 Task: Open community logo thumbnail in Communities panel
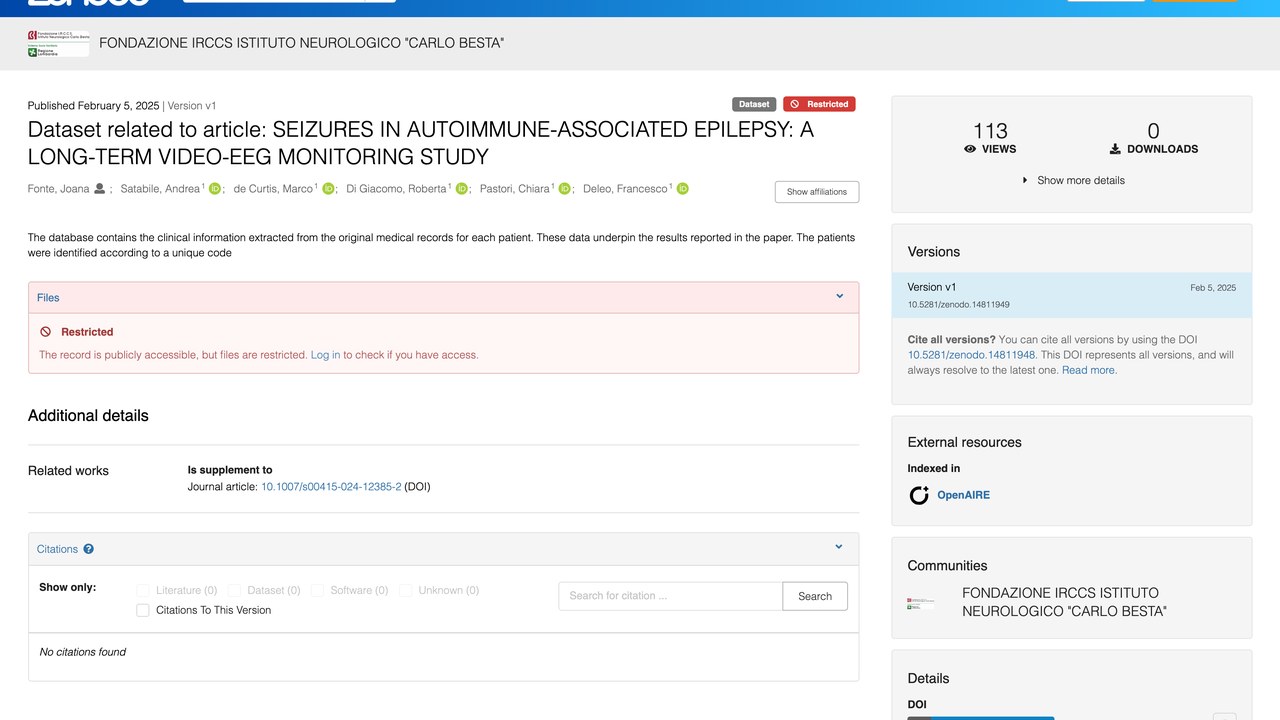[x=922, y=603]
